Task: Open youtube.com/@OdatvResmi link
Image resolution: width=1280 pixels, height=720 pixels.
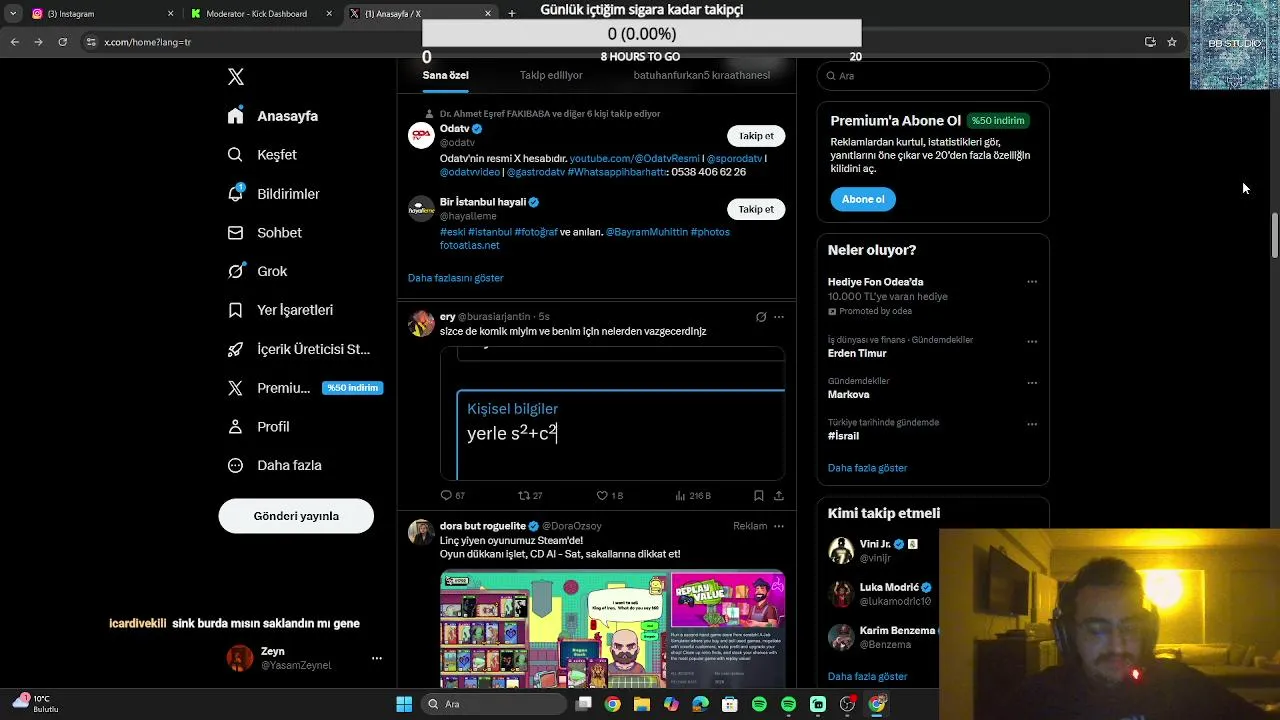Action: click(635, 158)
